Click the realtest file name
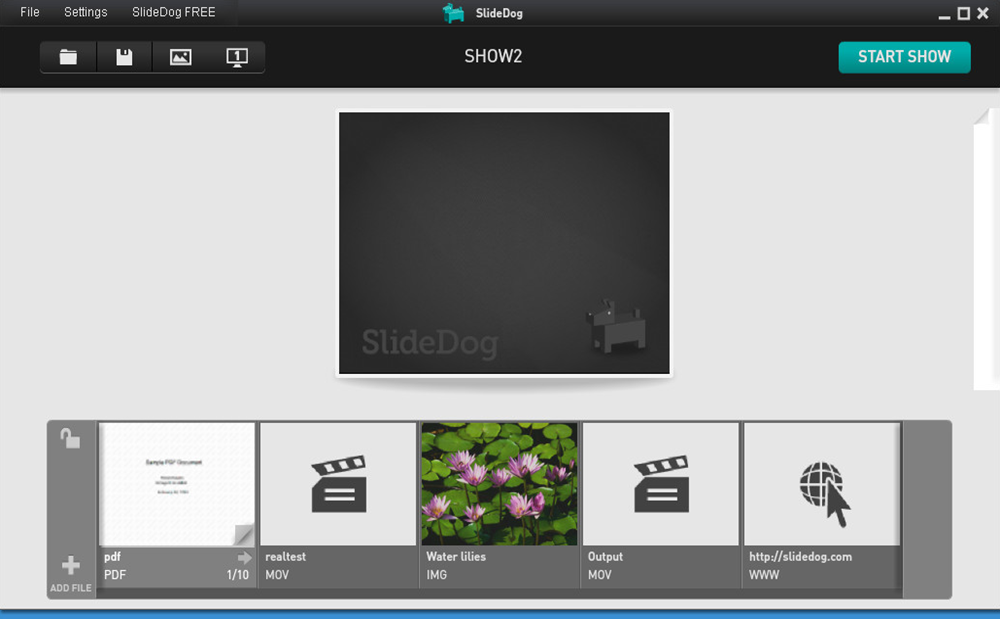 pos(286,557)
